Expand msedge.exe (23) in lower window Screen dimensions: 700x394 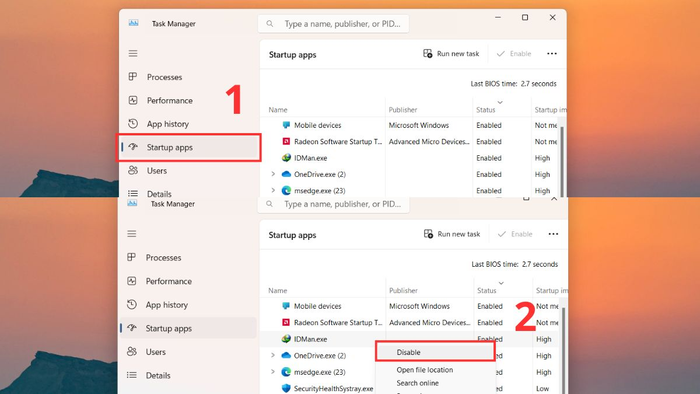click(x=273, y=372)
